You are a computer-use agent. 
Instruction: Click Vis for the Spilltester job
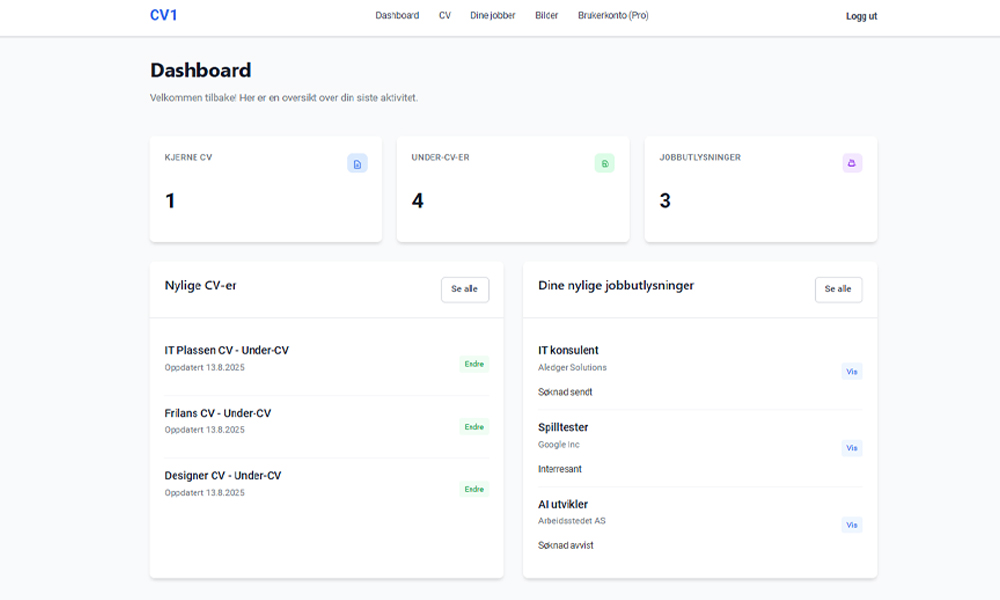click(x=851, y=448)
